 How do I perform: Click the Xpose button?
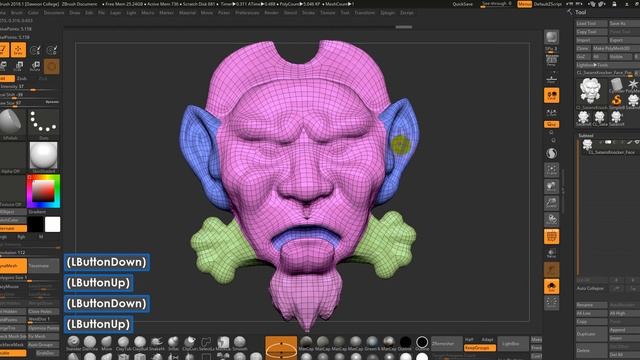(x=551, y=302)
